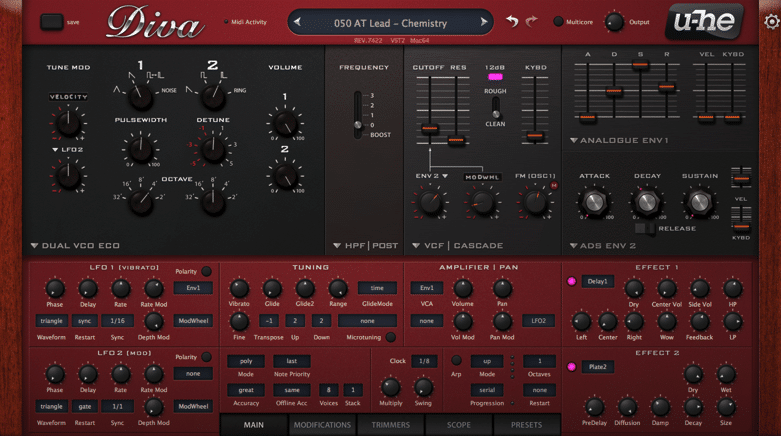Viewport: 781px width, 436px height.
Task: Click the preset name display
Action: click(392, 22)
